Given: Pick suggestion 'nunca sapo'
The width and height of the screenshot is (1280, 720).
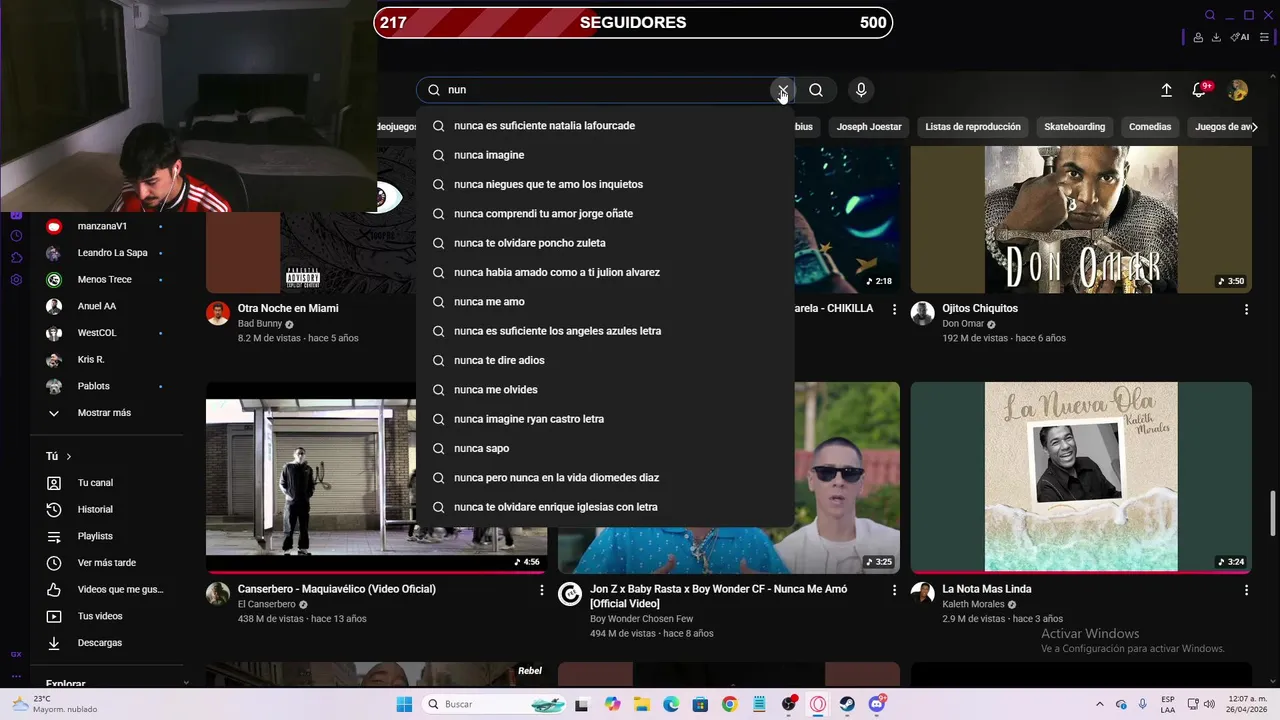Looking at the screenshot, I should pos(605,448).
